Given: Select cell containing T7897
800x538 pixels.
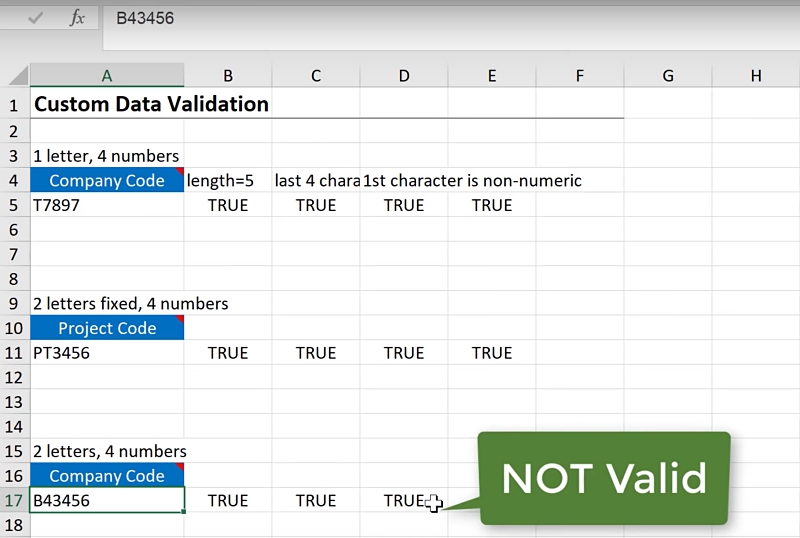Looking at the screenshot, I should pos(107,205).
